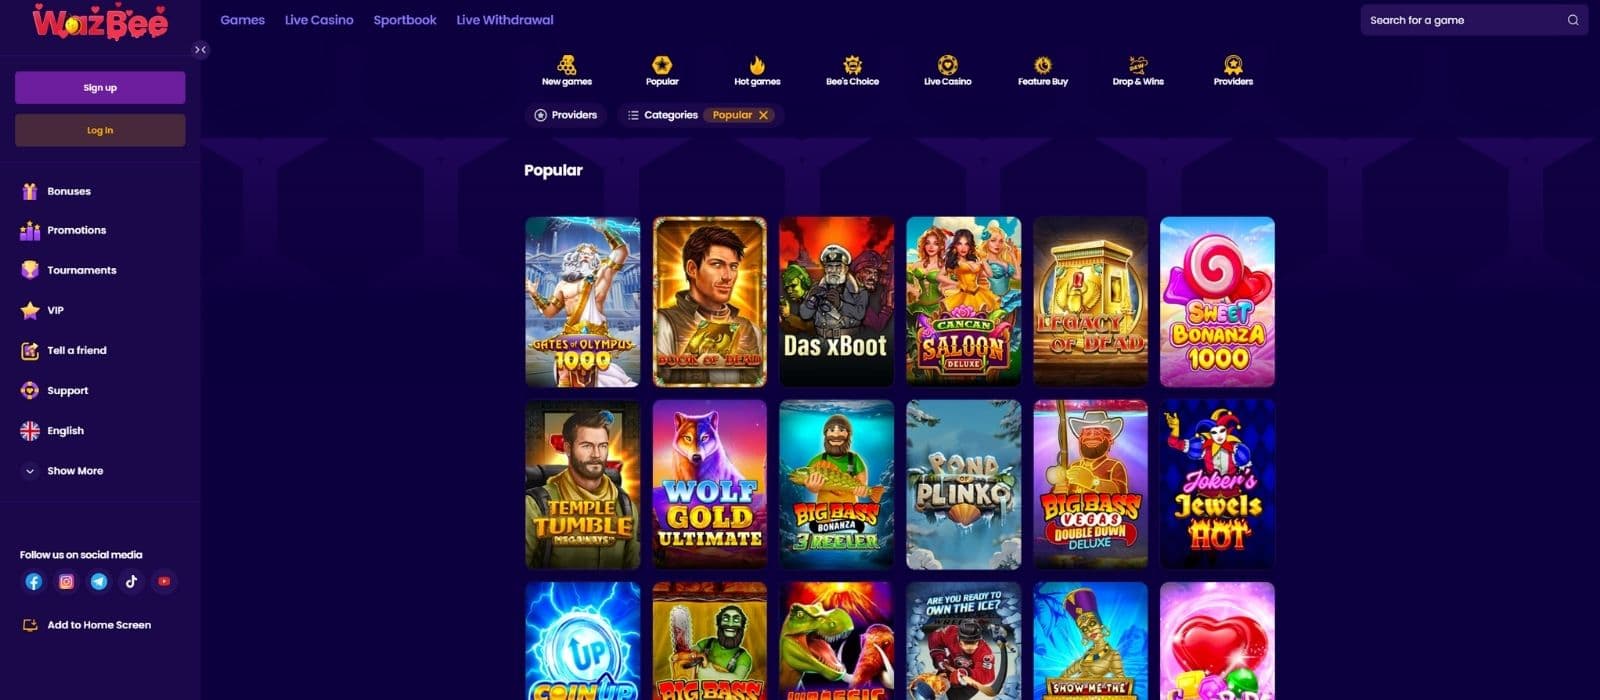The height and width of the screenshot is (700, 1600).
Task: Select the Hot games flame icon
Action: coord(757,65)
